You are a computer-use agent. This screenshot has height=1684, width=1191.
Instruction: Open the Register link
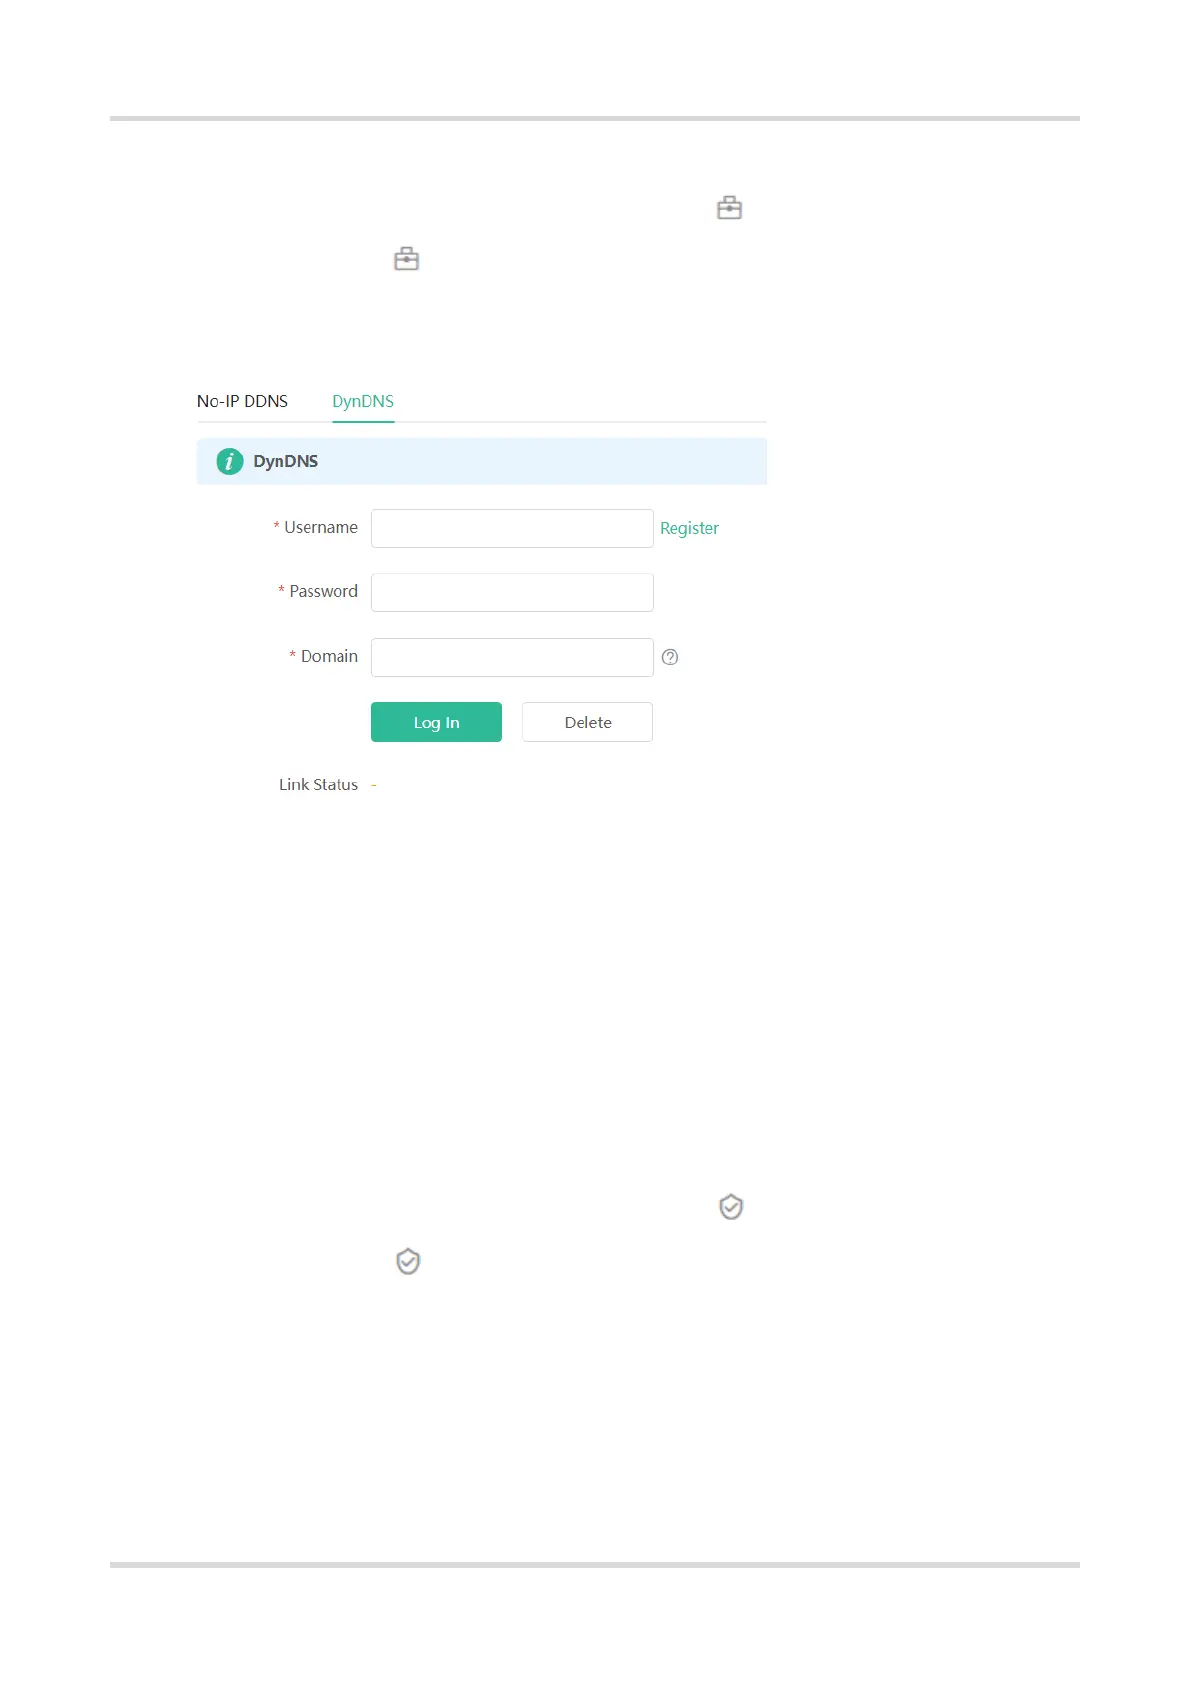pyautogui.click(x=689, y=528)
